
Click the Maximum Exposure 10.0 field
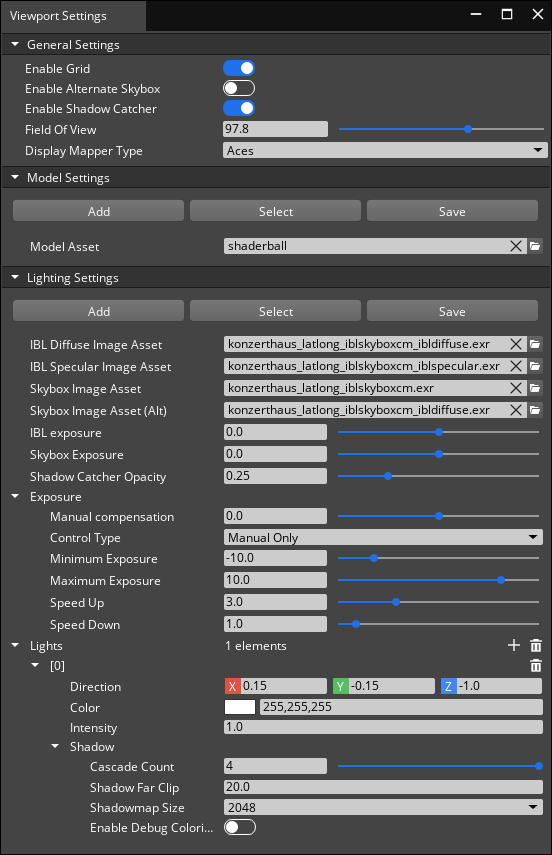tap(275, 580)
